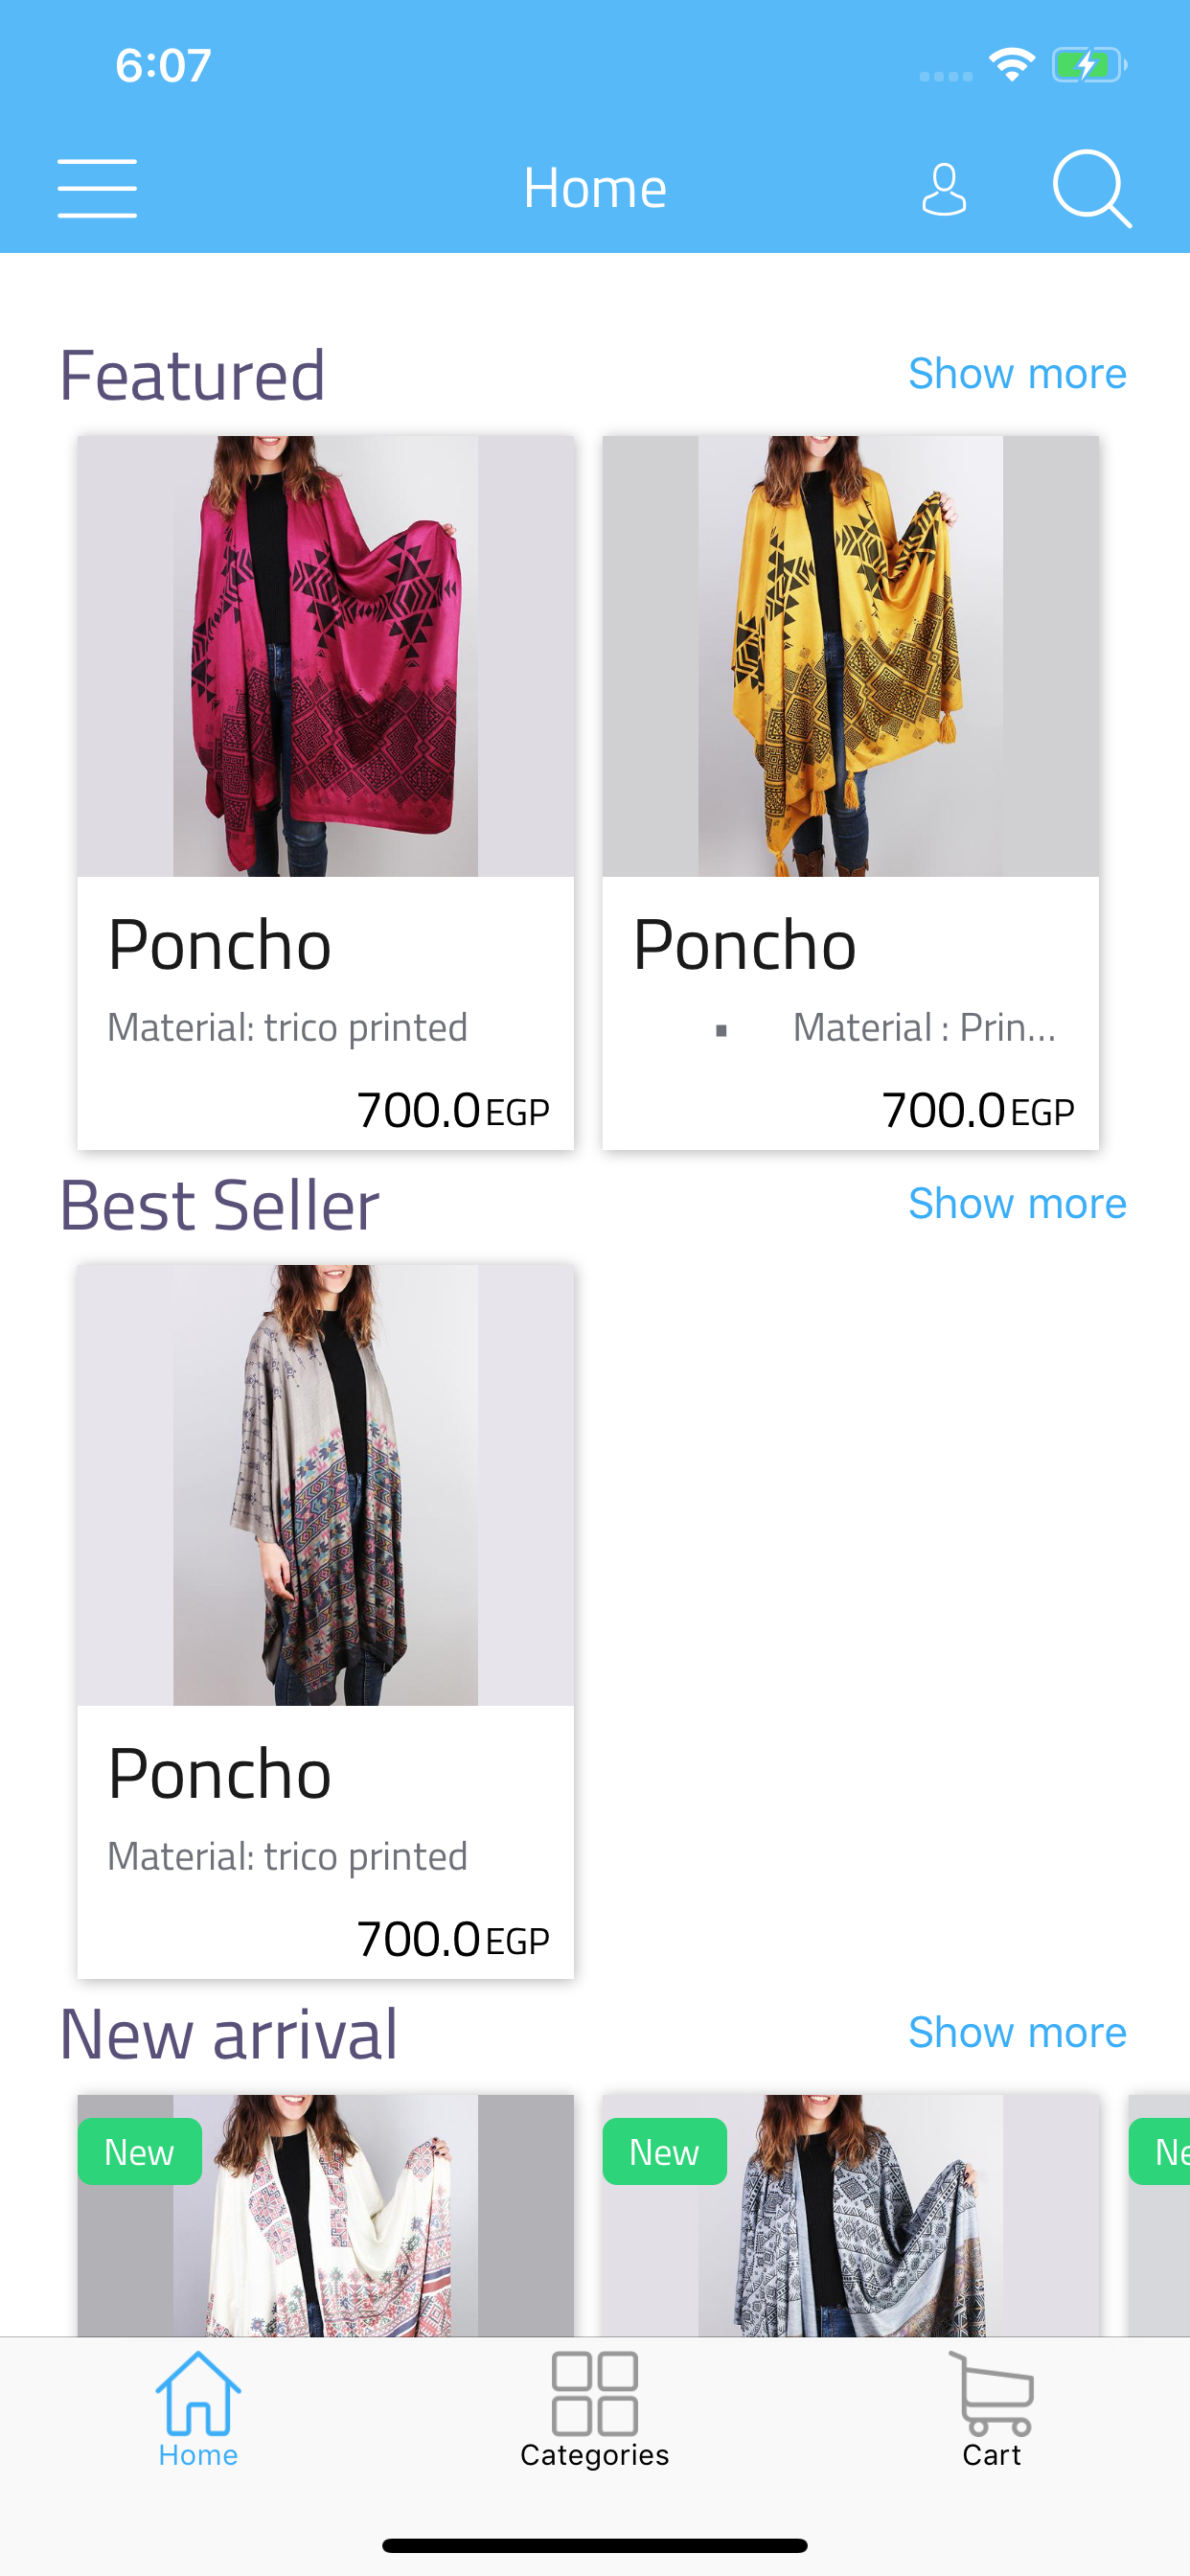Open the user profile icon

tap(943, 190)
